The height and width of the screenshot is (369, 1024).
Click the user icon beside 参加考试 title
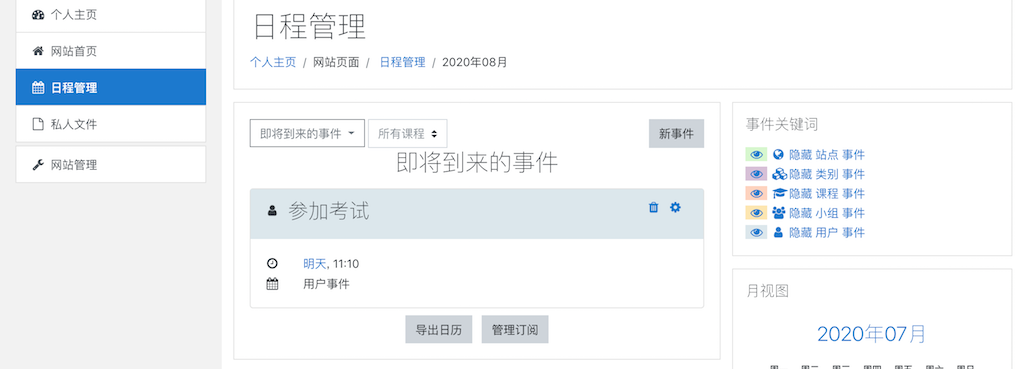(272, 211)
